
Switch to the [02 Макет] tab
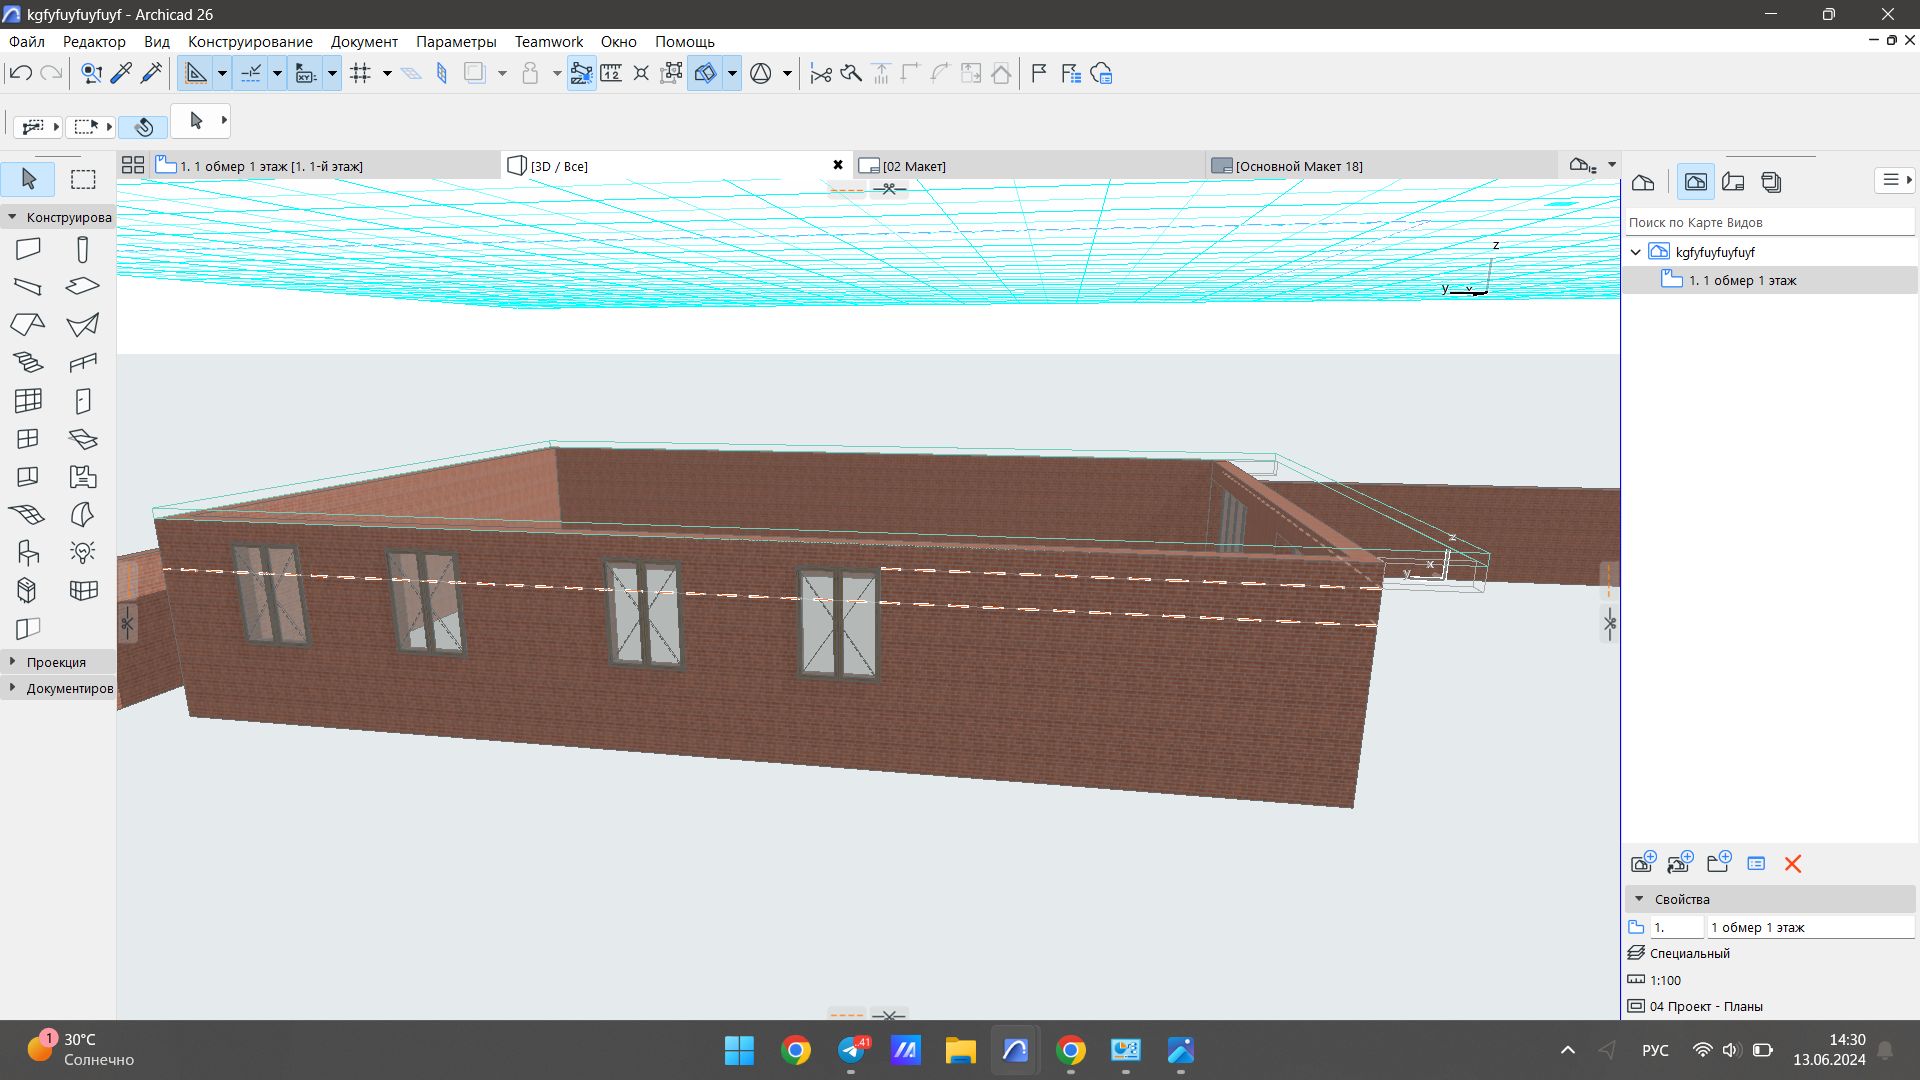point(913,166)
